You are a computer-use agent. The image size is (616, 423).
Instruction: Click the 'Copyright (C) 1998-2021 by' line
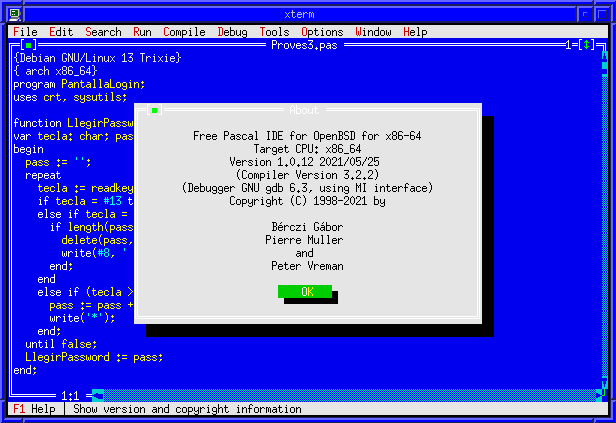[307, 201]
